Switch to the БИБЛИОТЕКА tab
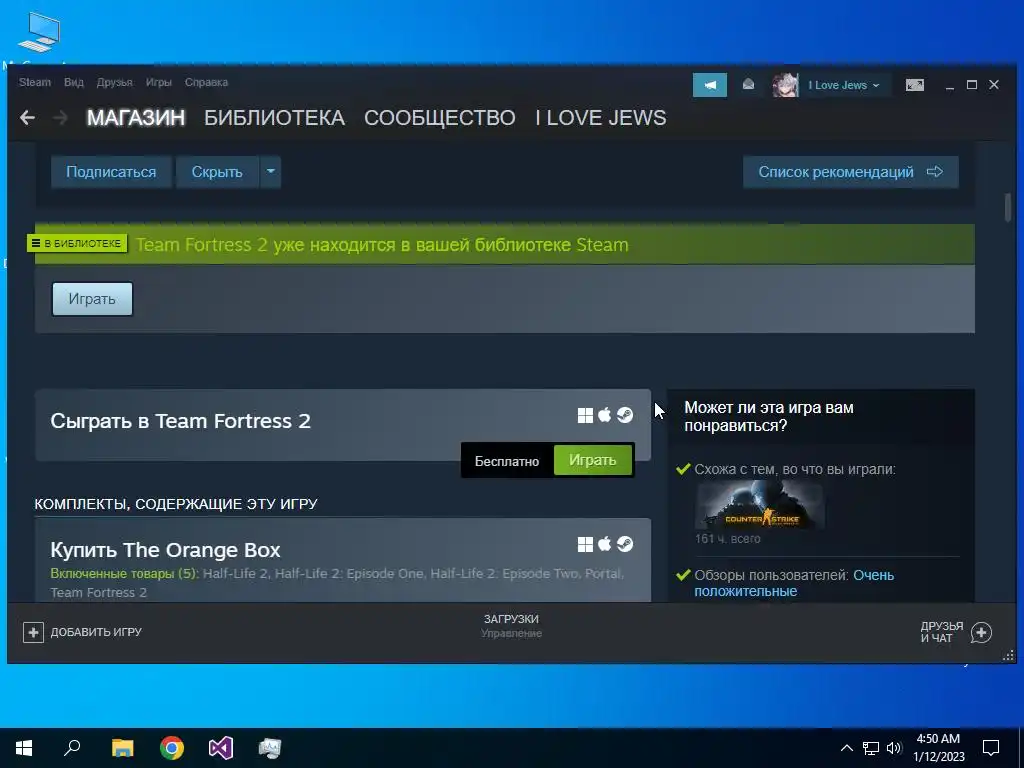The width and height of the screenshot is (1024, 768). (x=274, y=118)
